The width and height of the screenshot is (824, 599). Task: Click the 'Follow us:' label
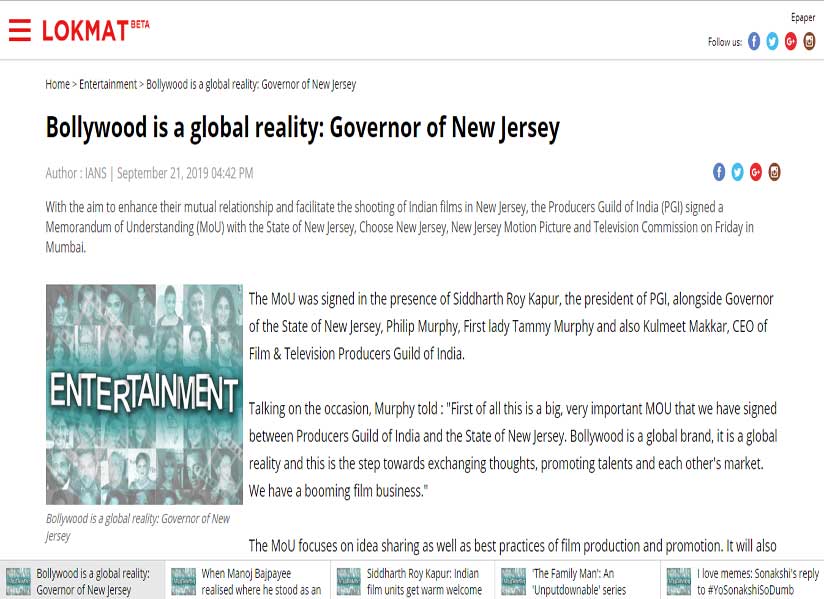point(725,42)
